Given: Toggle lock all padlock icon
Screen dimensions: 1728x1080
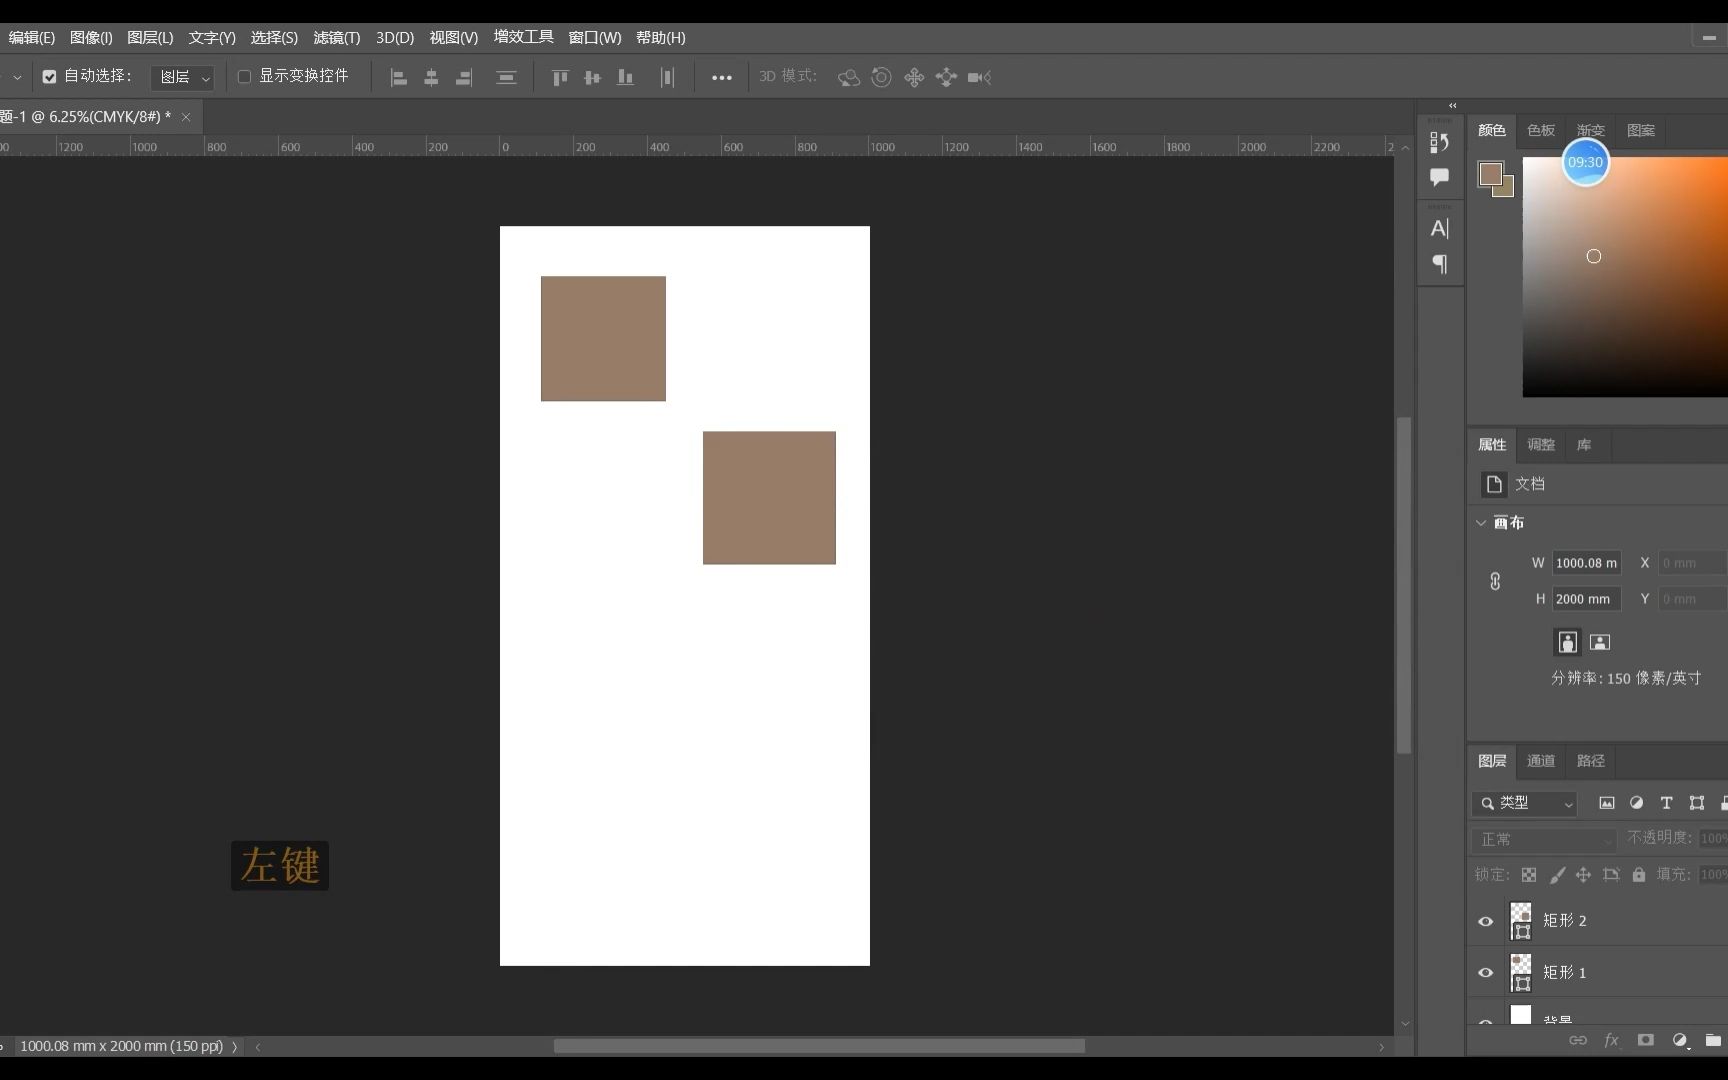Looking at the screenshot, I should coord(1639,875).
